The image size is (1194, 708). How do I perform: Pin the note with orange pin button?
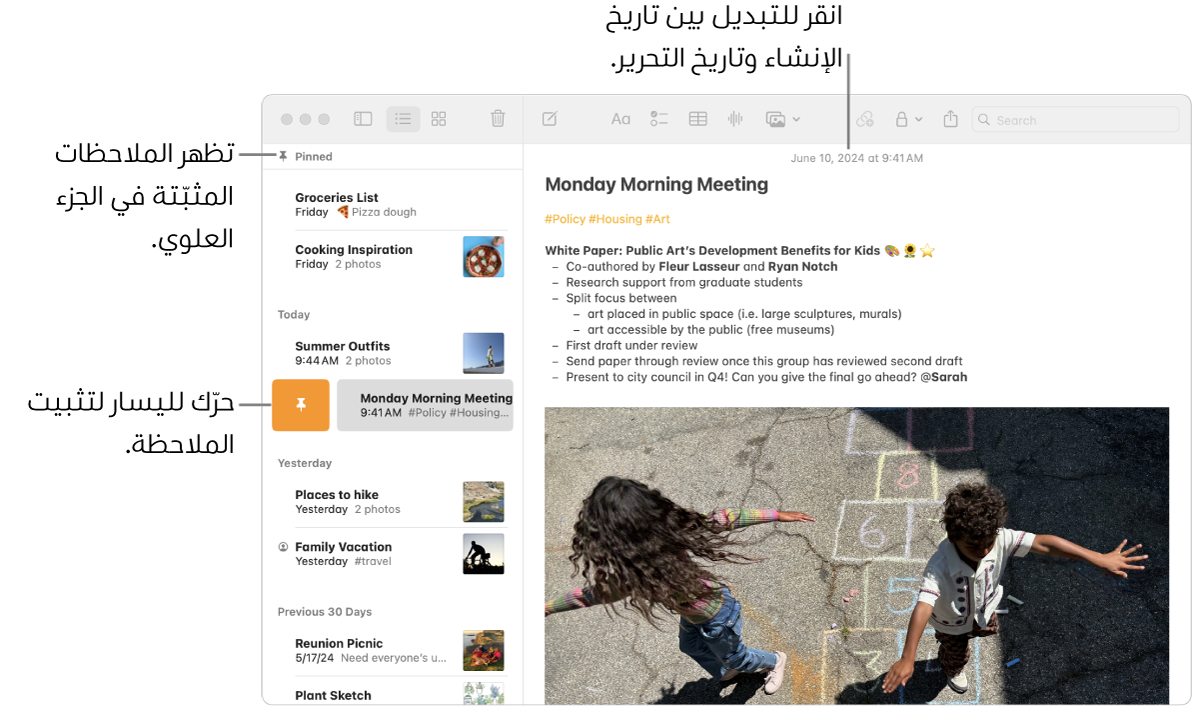coord(300,405)
